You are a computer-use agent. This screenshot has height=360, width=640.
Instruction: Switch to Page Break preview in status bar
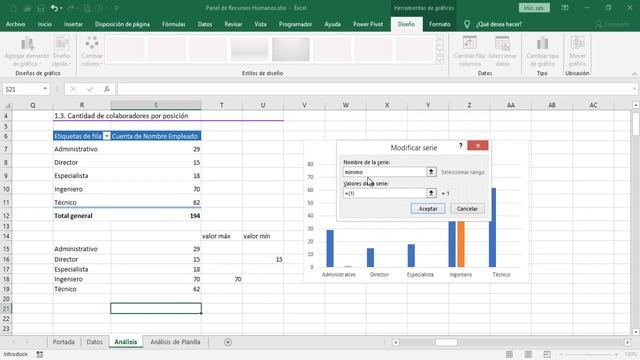[547, 354]
